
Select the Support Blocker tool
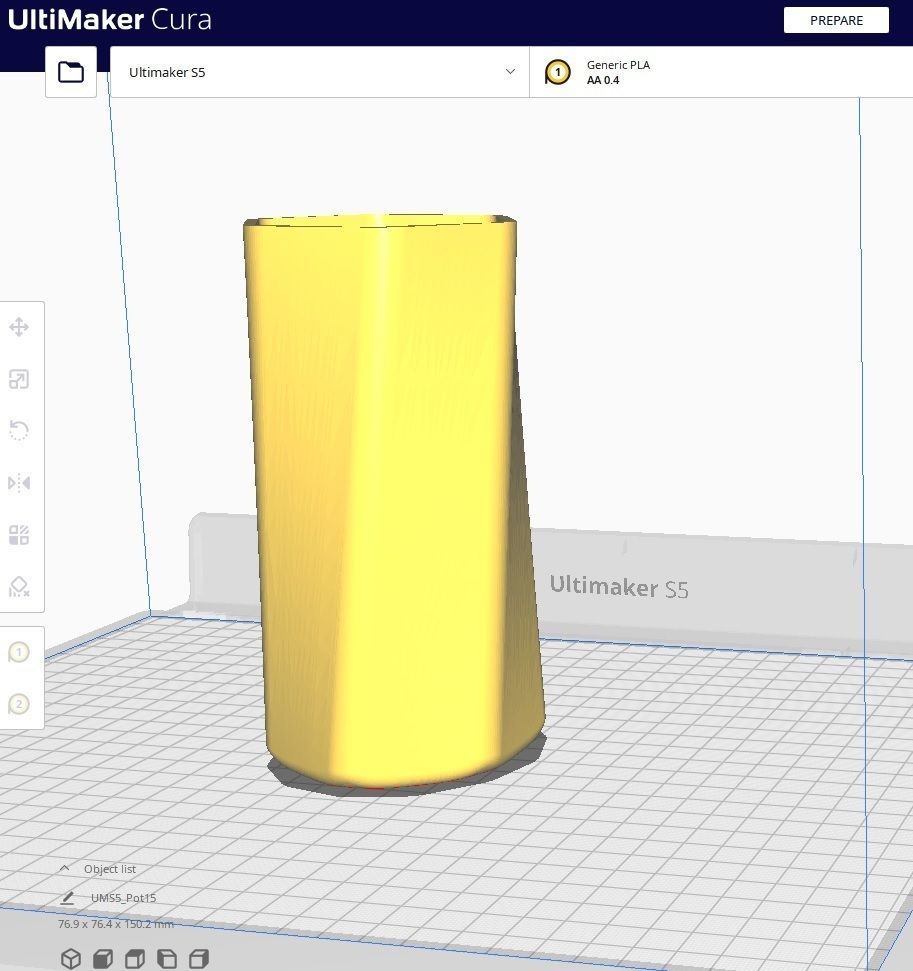click(19, 586)
